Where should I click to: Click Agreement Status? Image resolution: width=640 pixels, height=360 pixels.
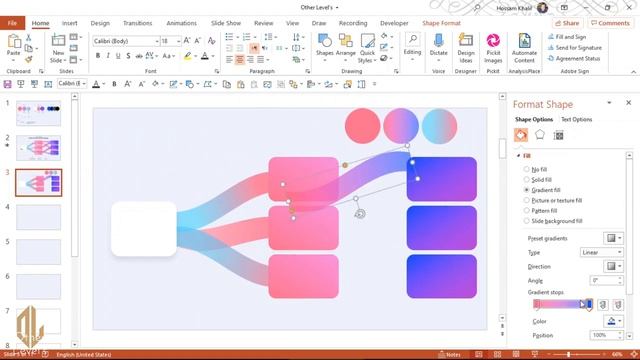[574, 58]
